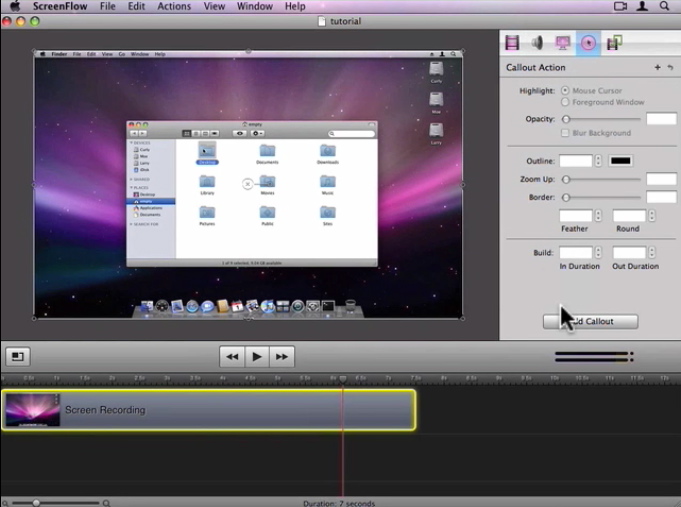Click the Music folder in the preview
This screenshot has width=681, height=507.
click(327, 185)
